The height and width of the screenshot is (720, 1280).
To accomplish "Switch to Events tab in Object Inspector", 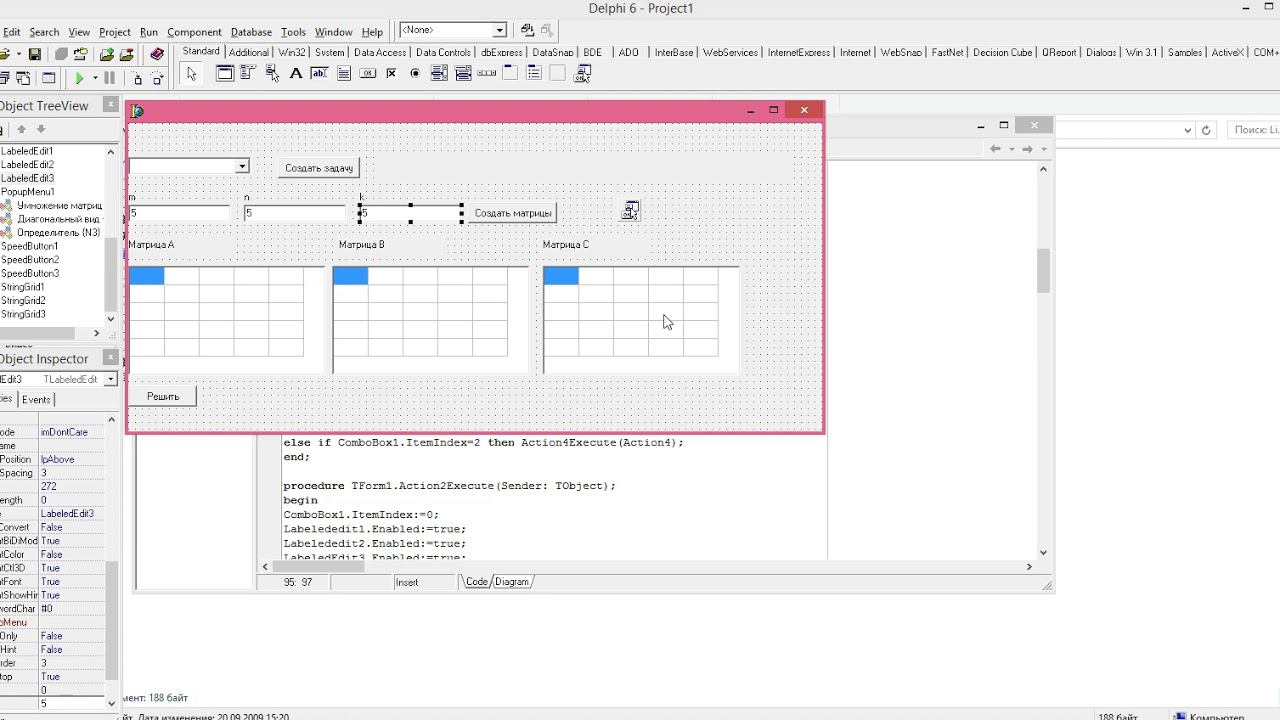I will (36, 399).
